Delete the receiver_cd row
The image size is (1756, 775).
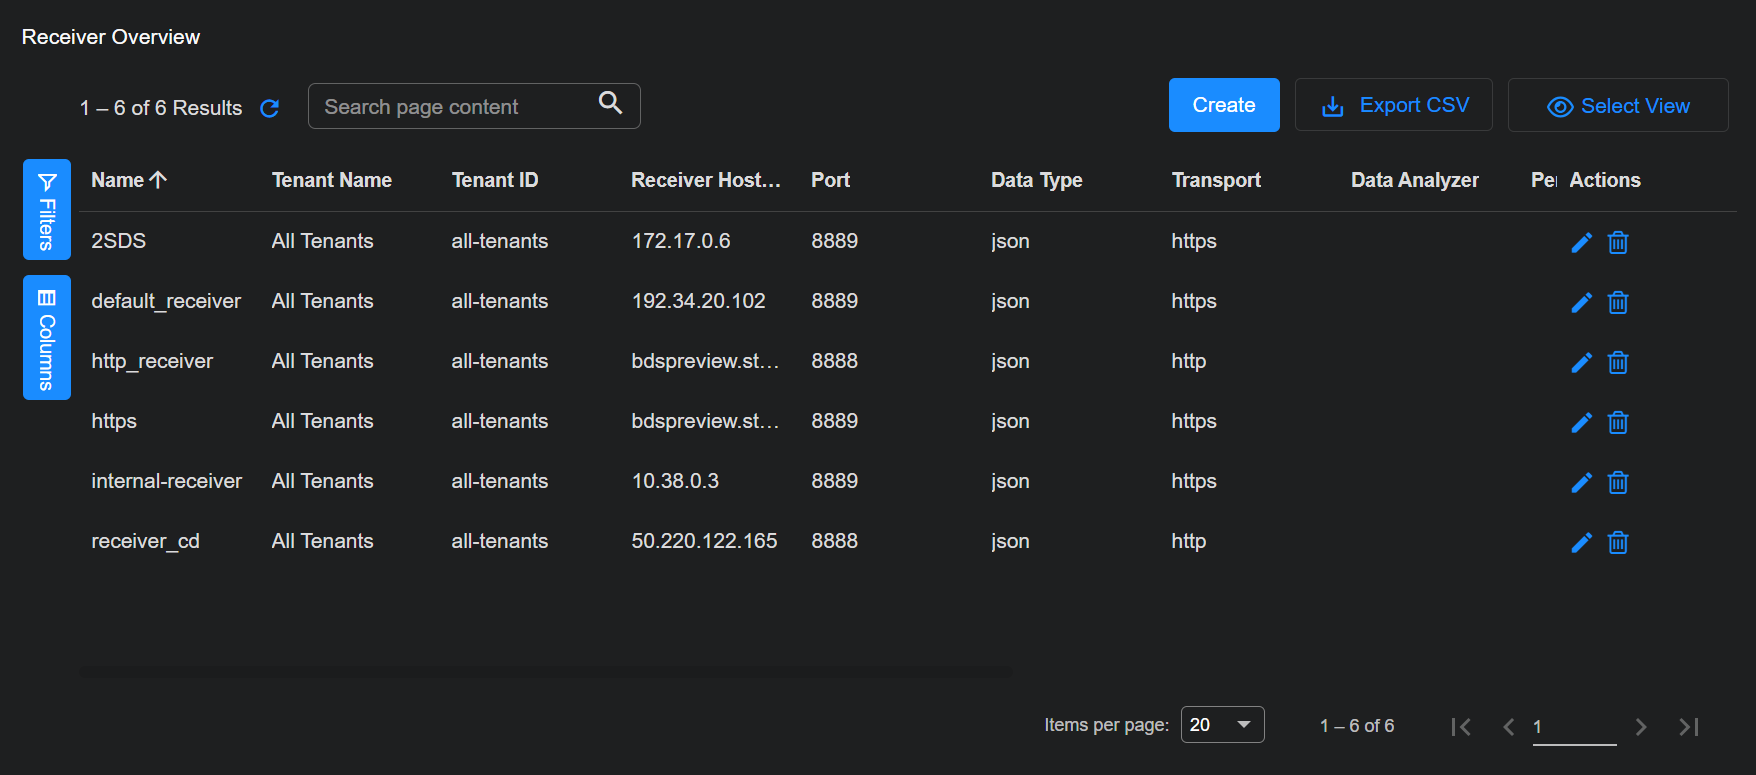coord(1617,543)
